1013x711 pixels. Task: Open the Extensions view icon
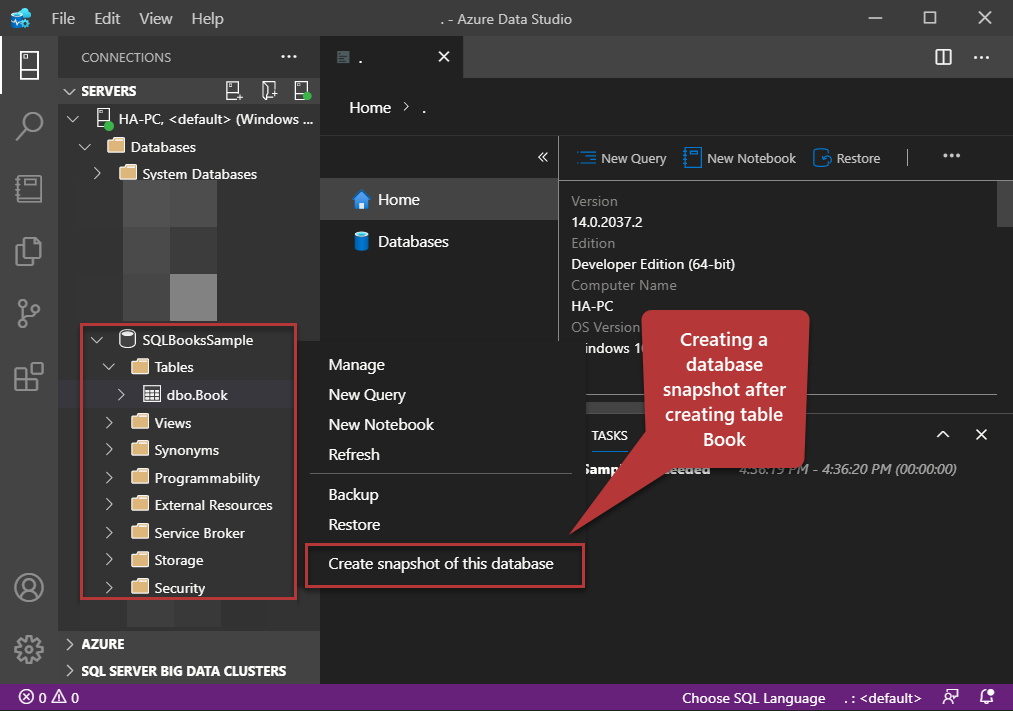29,376
